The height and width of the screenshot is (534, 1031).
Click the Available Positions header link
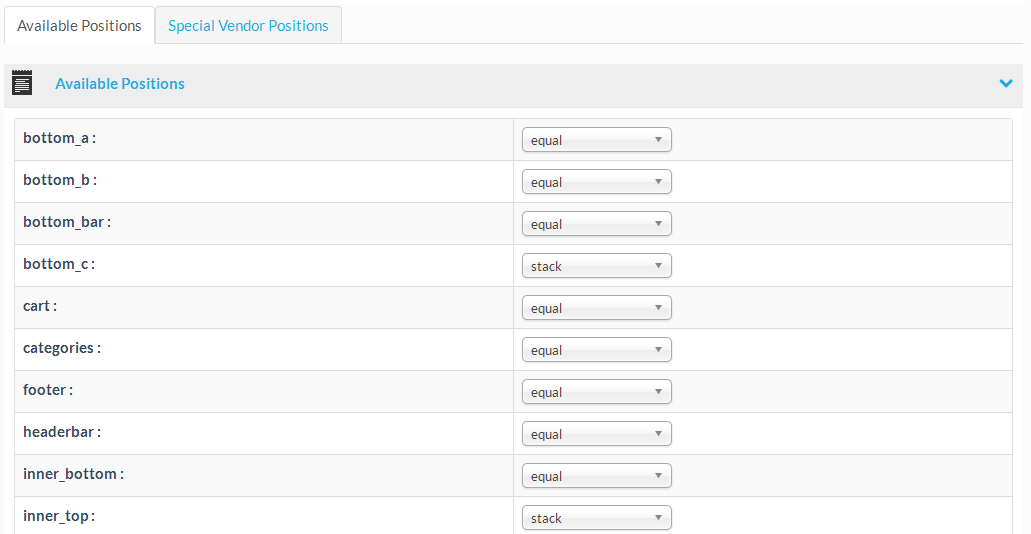coord(120,84)
